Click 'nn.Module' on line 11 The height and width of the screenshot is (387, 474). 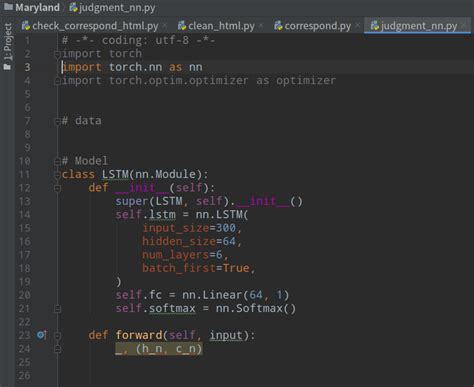pos(165,174)
